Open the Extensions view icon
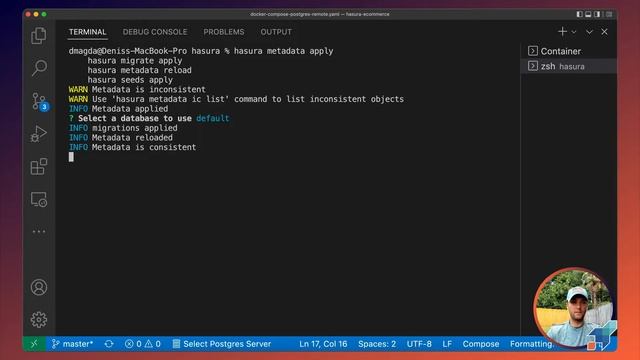 pyautogui.click(x=39, y=167)
